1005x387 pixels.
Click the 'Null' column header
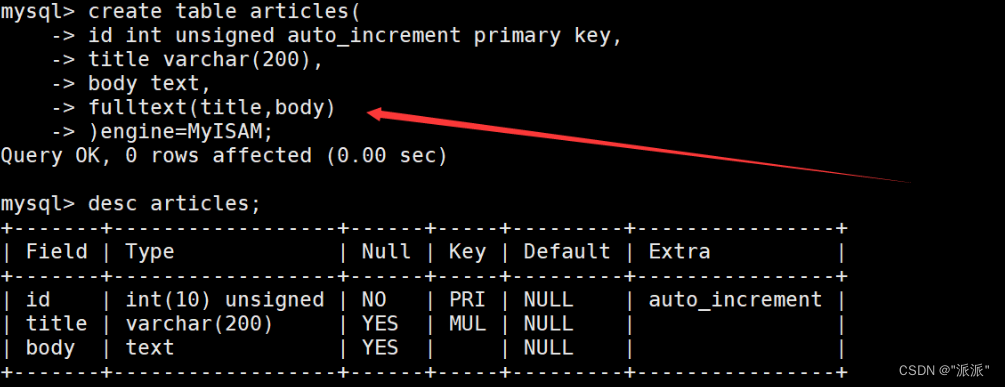pos(386,251)
